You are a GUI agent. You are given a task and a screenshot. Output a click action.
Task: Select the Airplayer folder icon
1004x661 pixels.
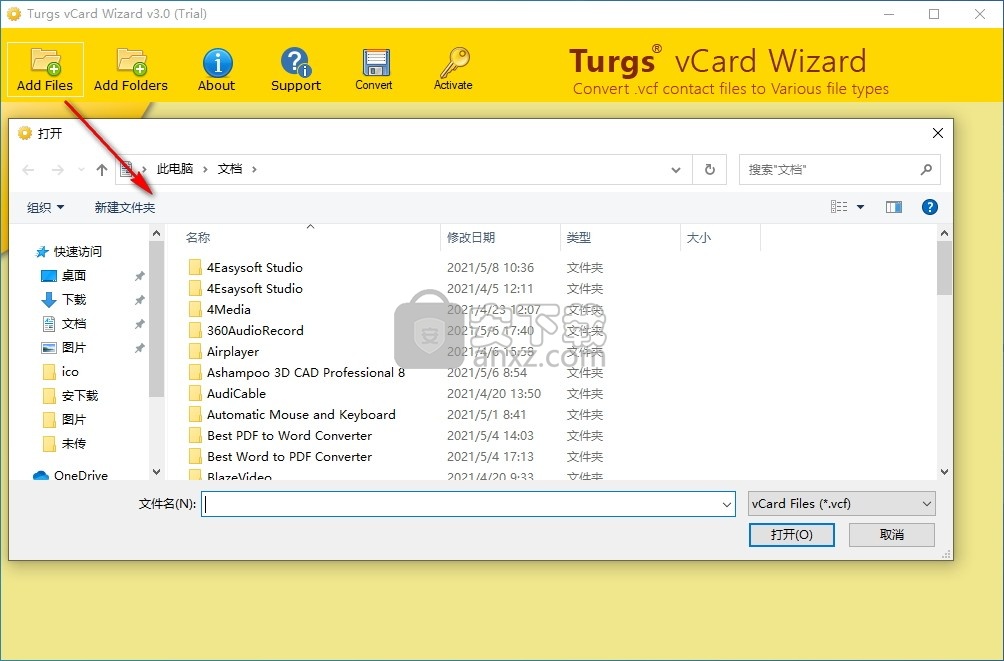click(195, 352)
